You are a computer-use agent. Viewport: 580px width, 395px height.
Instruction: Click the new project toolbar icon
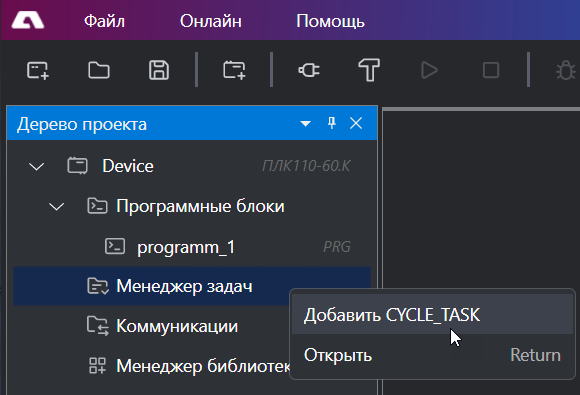pos(38,70)
